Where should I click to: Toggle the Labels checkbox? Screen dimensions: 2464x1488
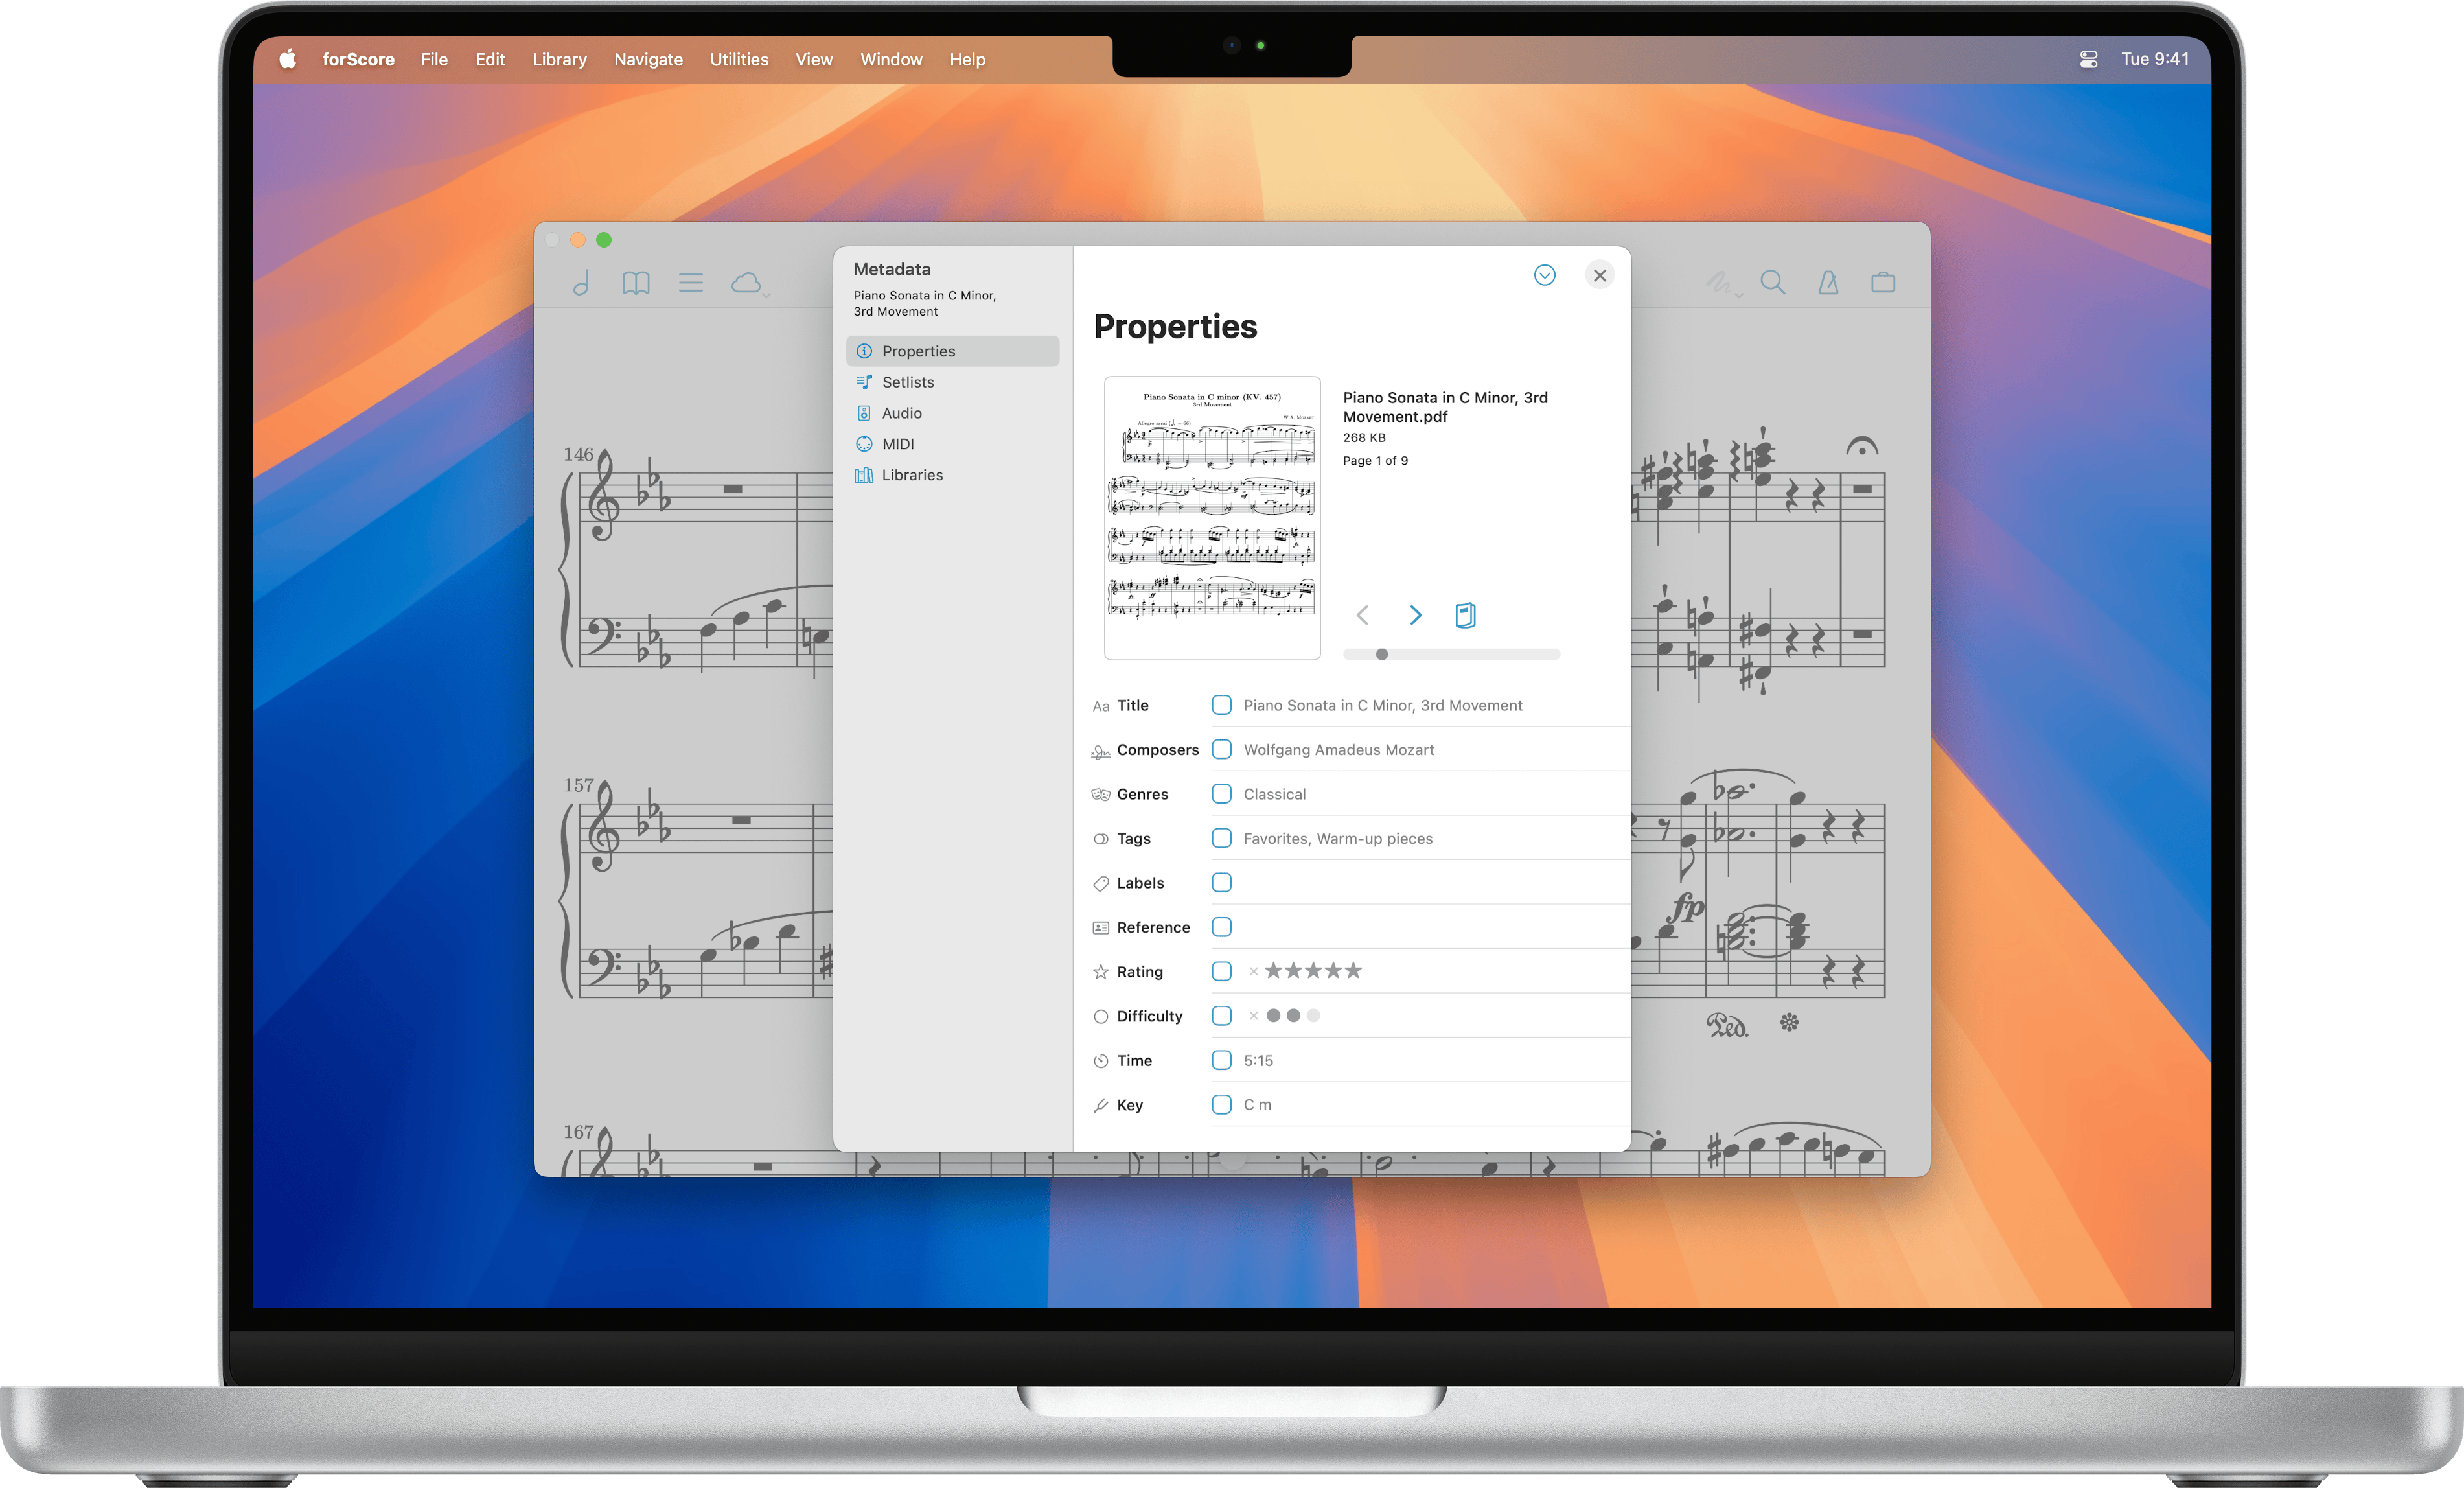coord(1221,883)
